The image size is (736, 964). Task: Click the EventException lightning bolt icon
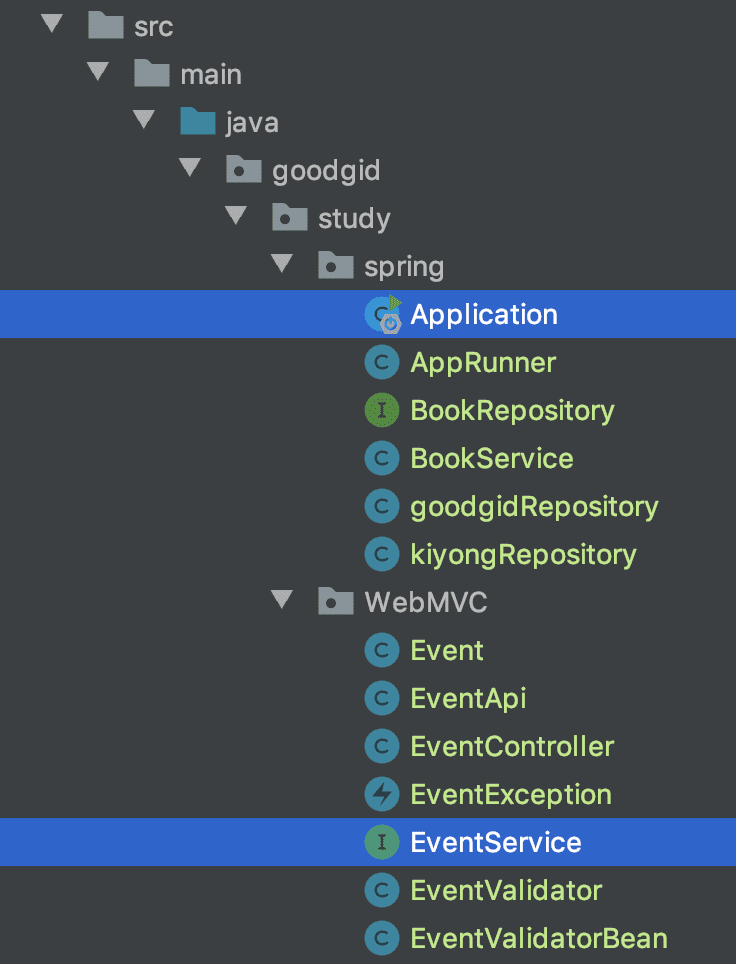[x=382, y=794]
